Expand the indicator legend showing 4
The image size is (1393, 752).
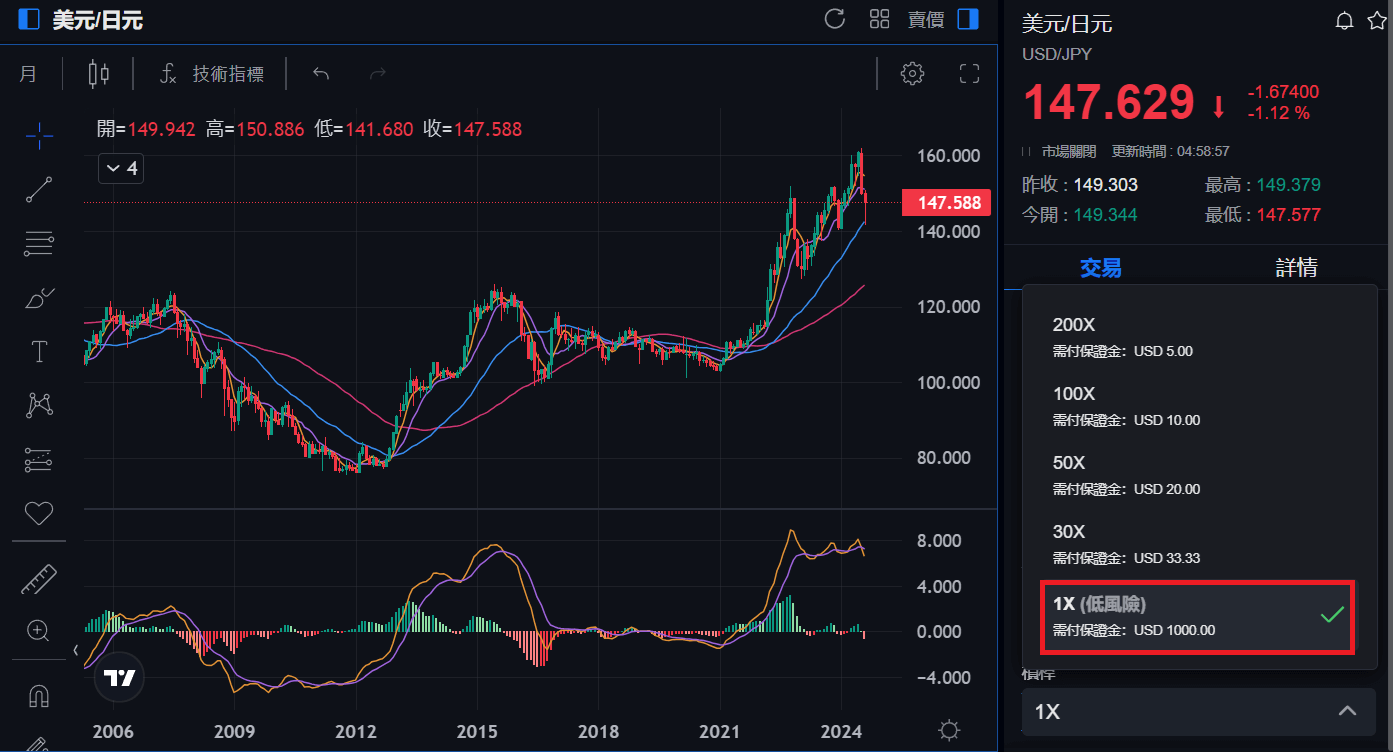click(x=120, y=168)
